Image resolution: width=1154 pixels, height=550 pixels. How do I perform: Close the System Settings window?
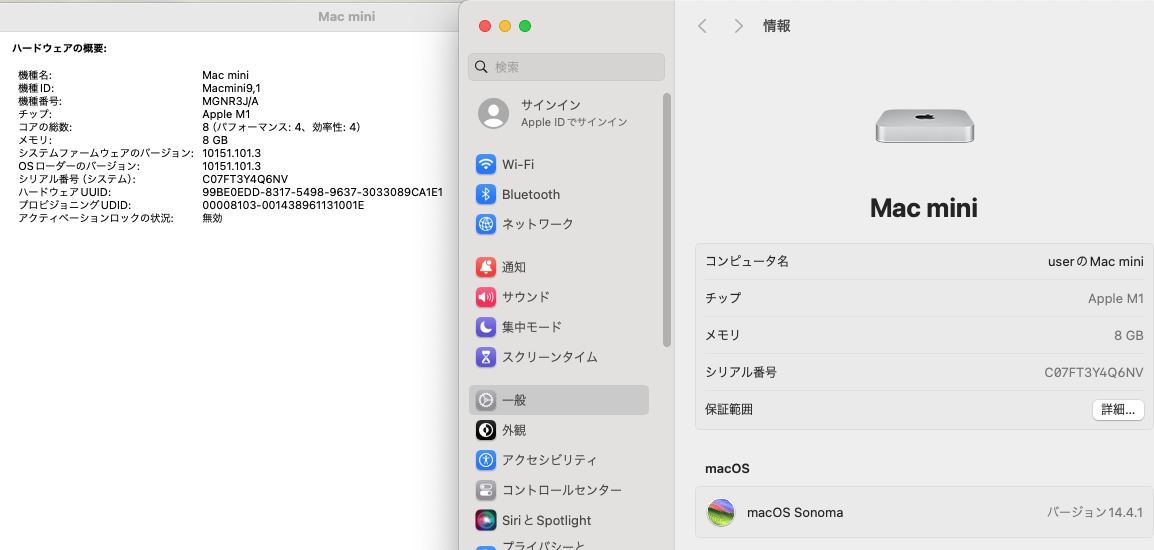[484, 26]
